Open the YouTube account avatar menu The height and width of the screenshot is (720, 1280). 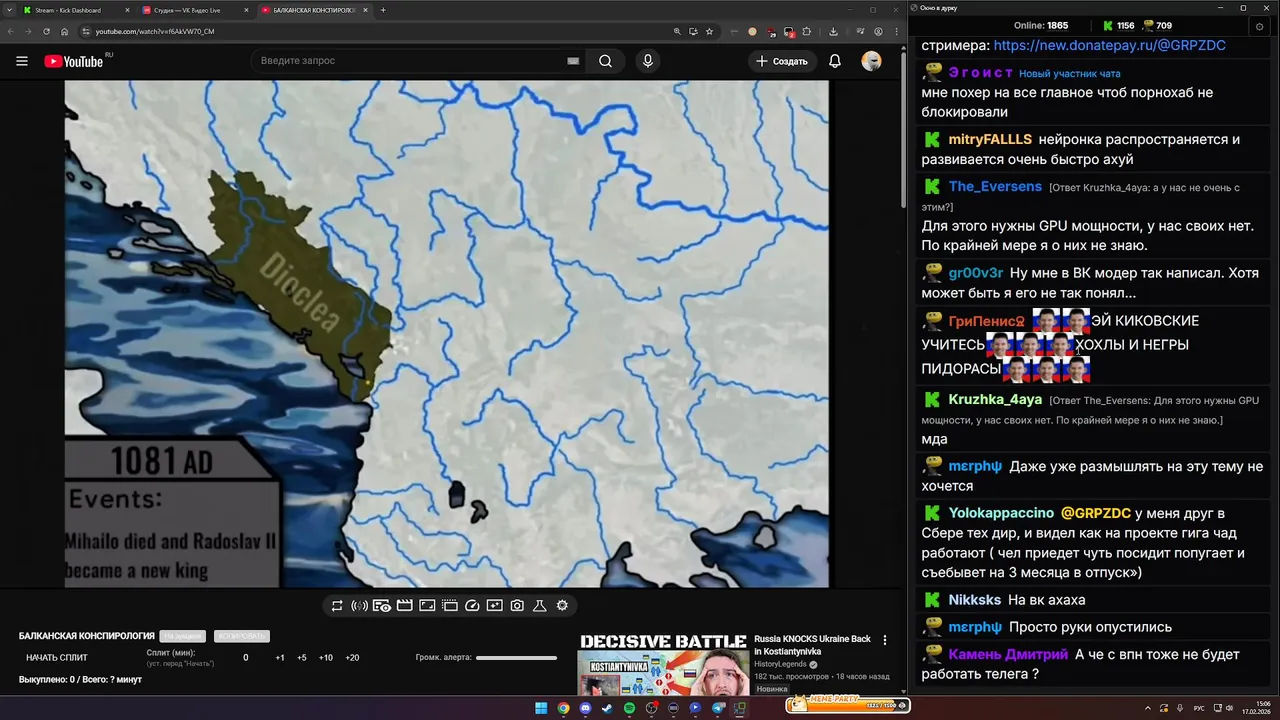[872, 61]
